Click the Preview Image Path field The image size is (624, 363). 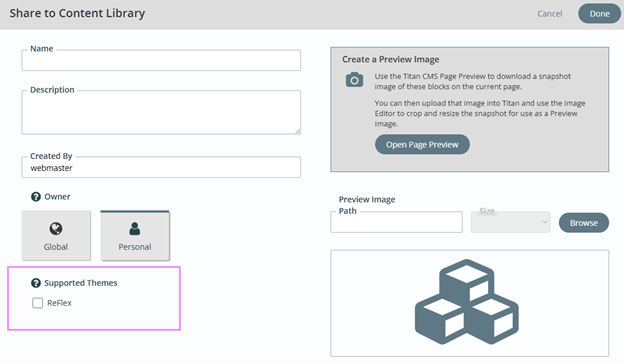pyautogui.click(x=396, y=222)
